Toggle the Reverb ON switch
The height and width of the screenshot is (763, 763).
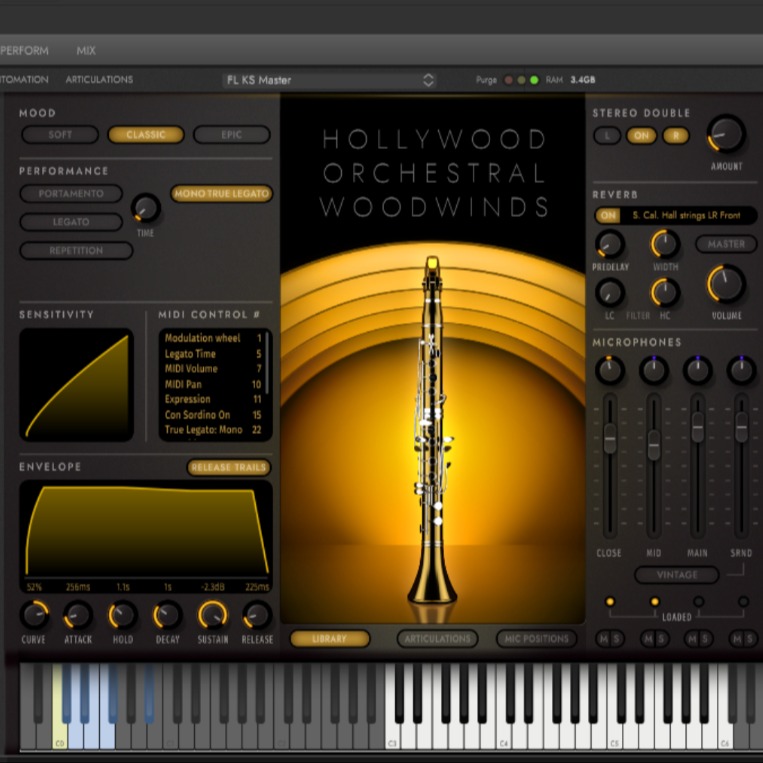[607, 215]
